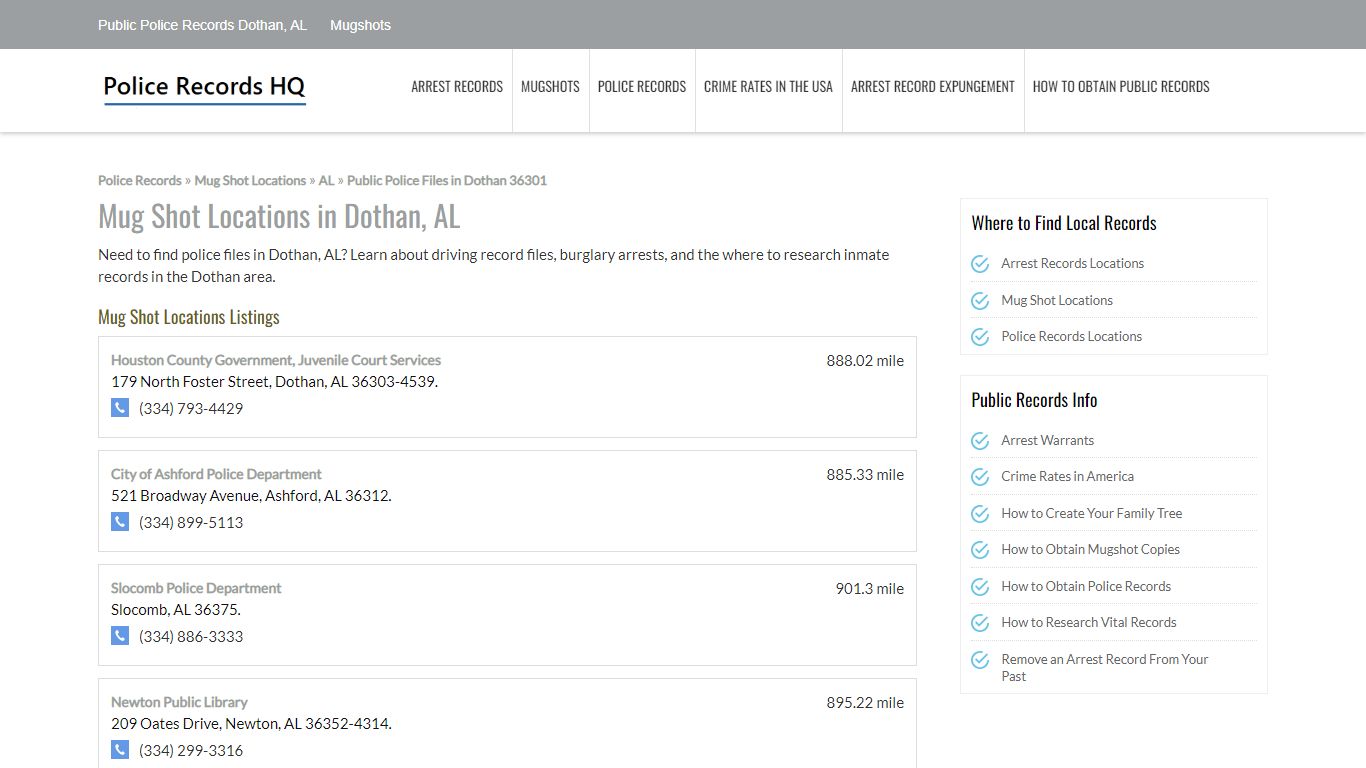1366x768 pixels.
Task: Open the Police Records HQ logo
Action: [x=204, y=88]
